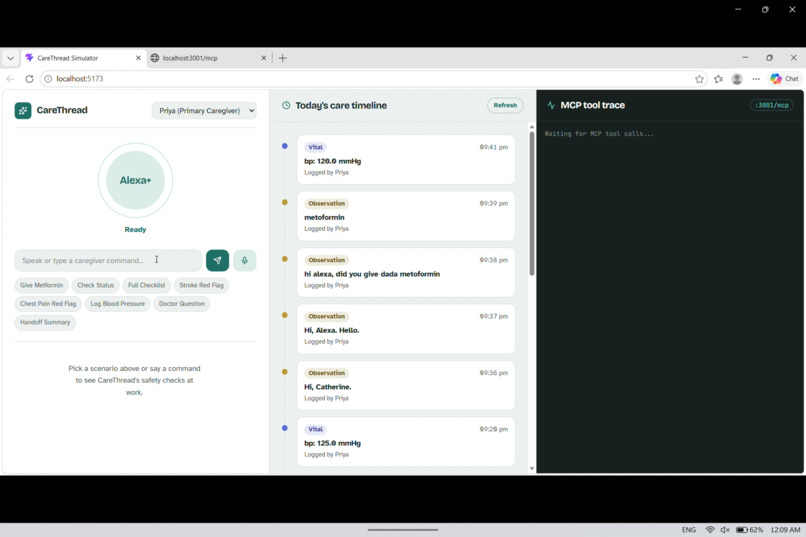Open the browser favorites list icon
806x537 pixels.
click(x=718, y=79)
